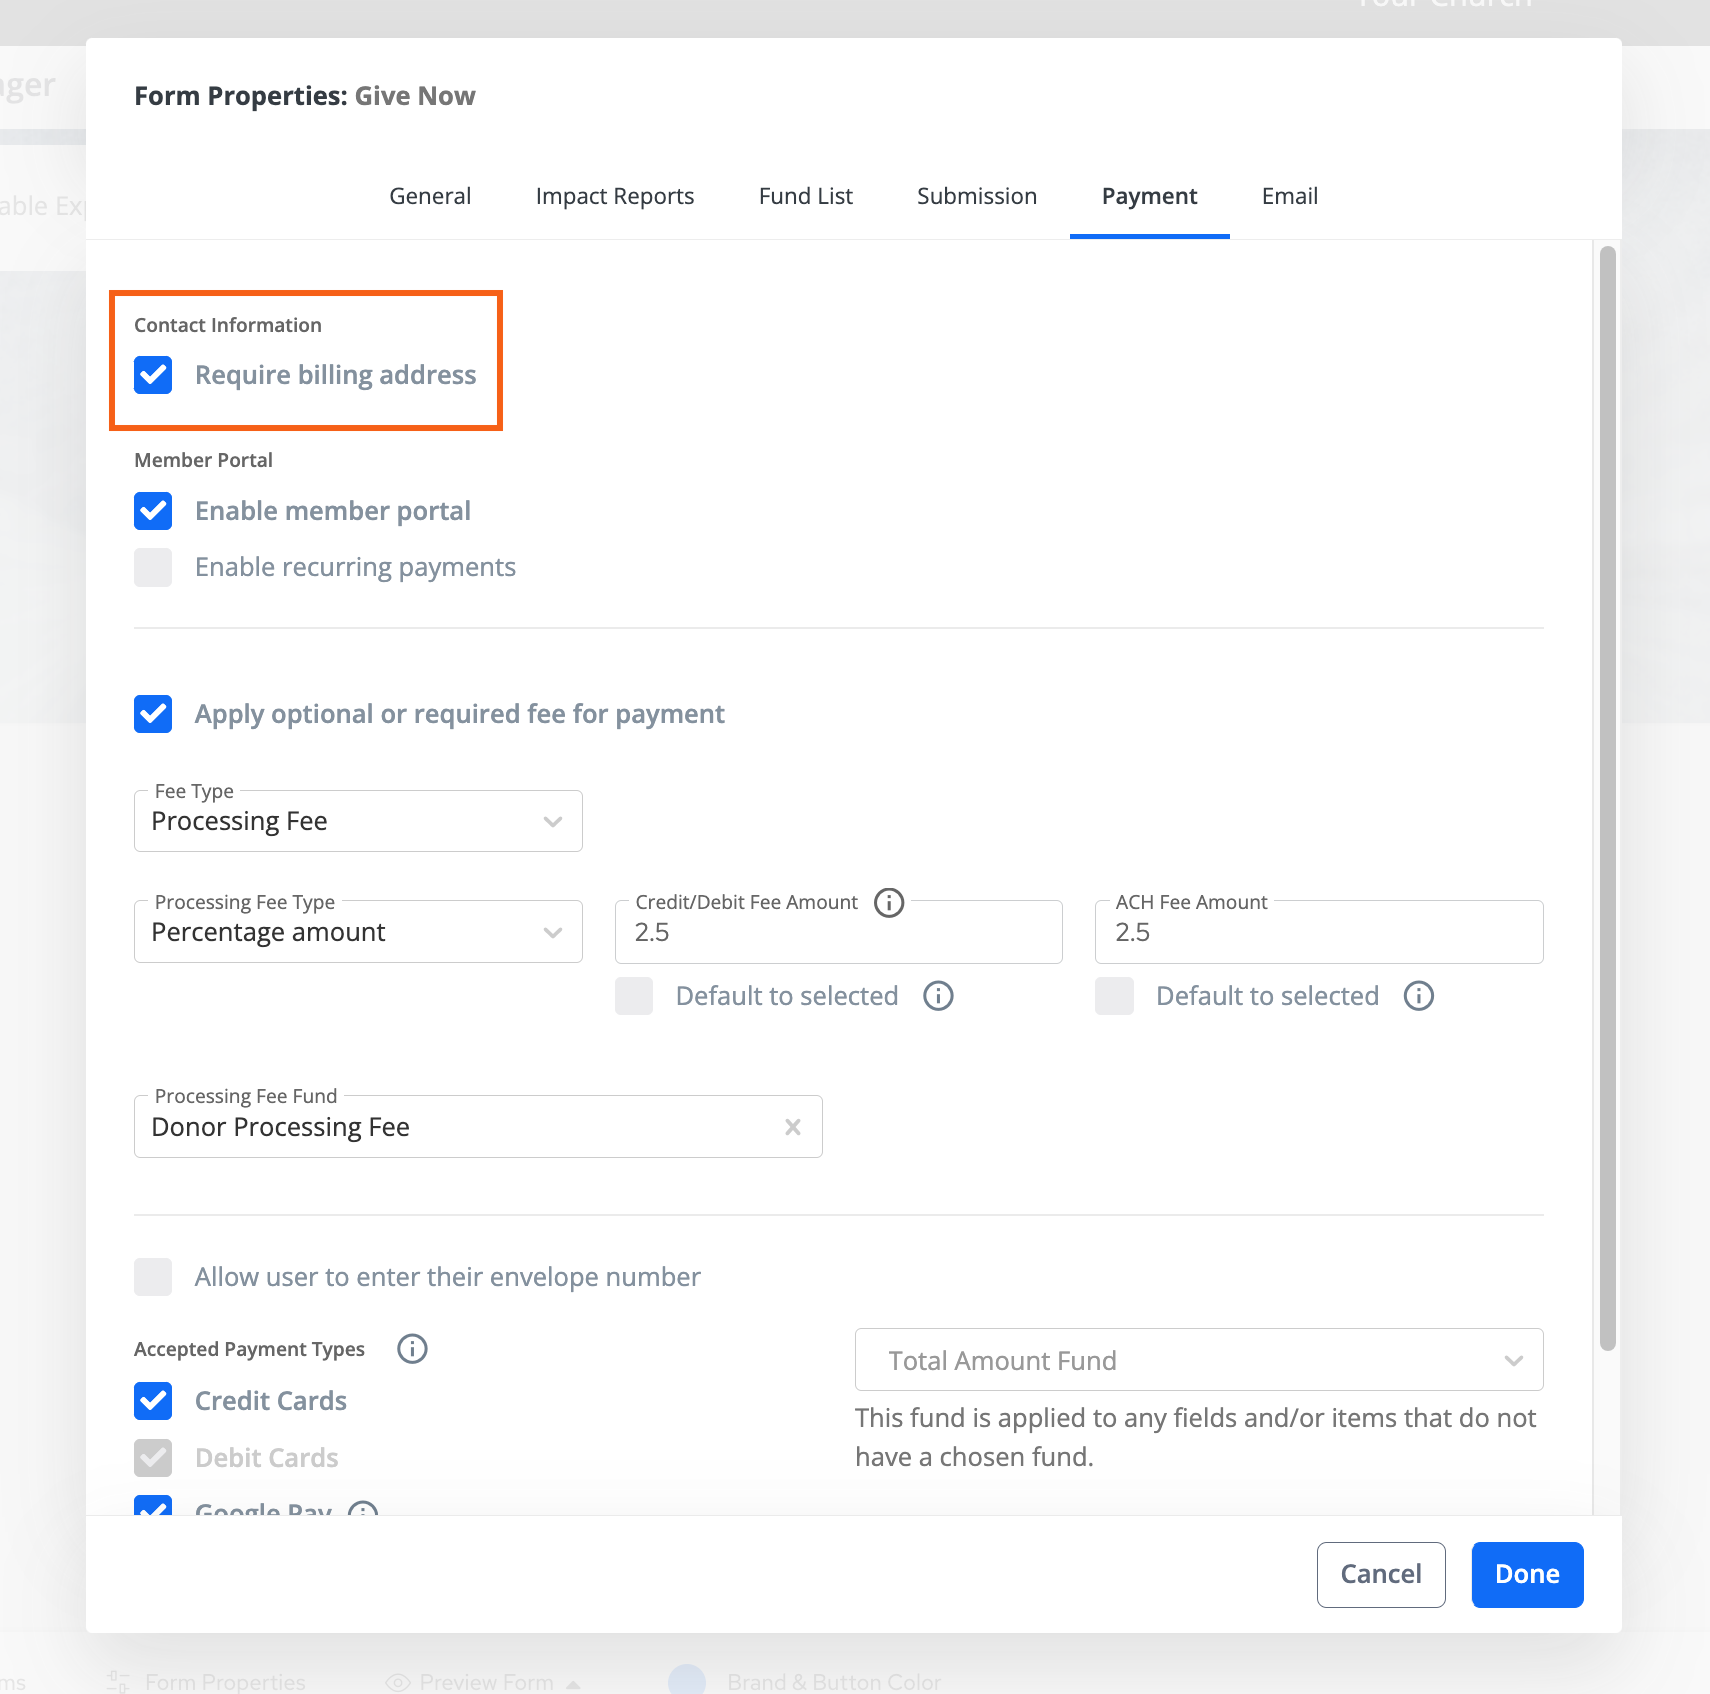This screenshot has width=1710, height=1694.
Task: Click info icon beside ACH Default to selected
Action: (x=1418, y=996)
